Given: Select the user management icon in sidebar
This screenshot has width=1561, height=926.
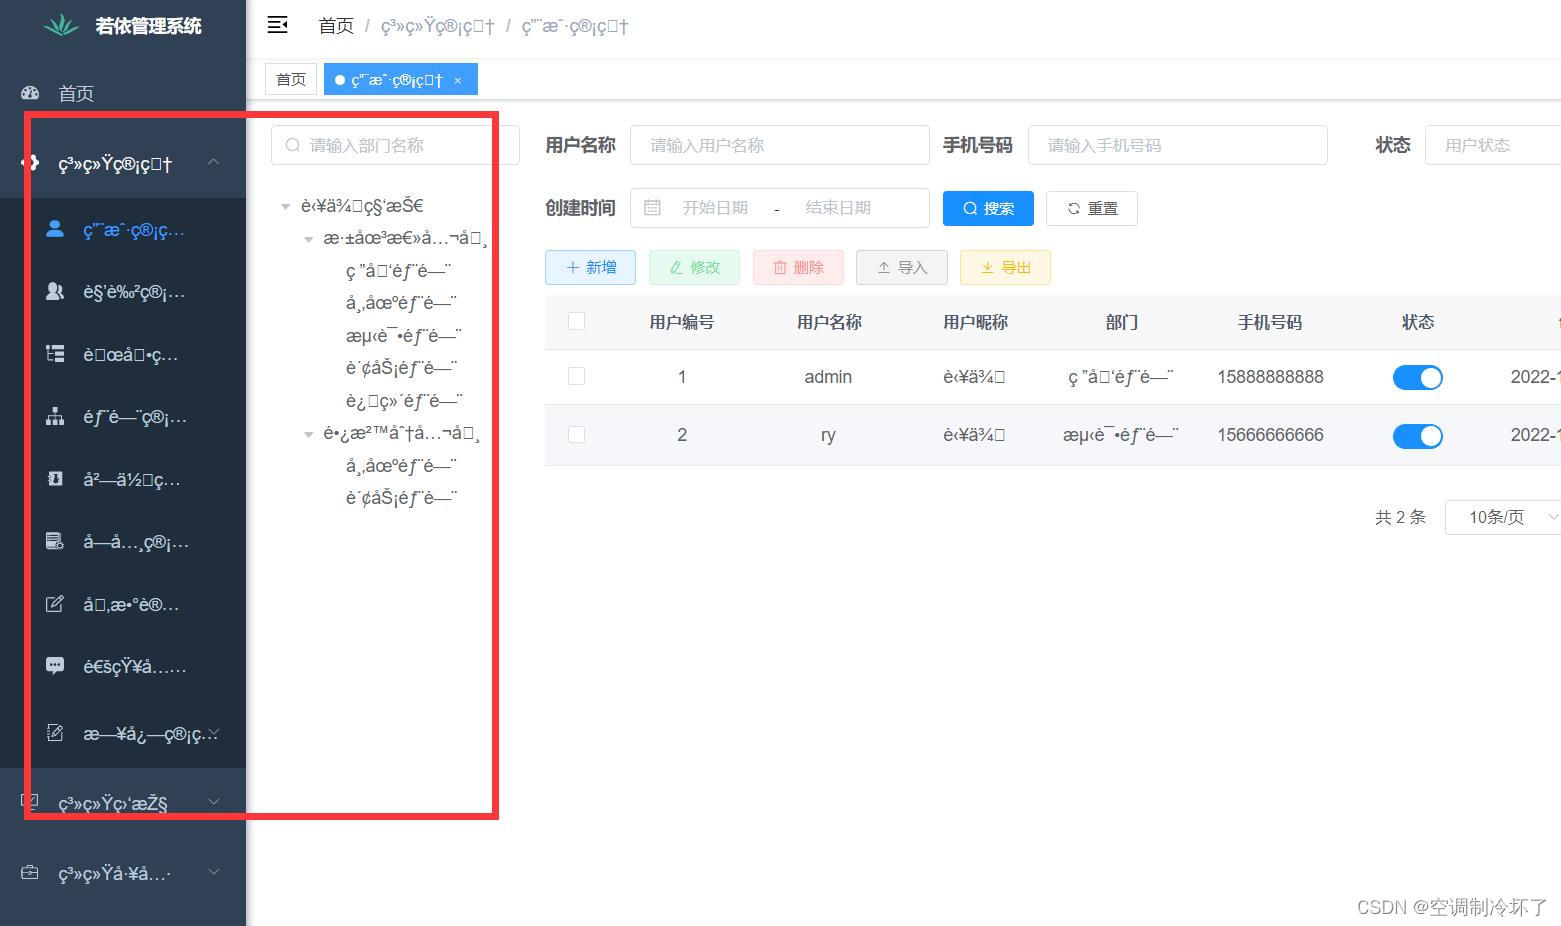Looking at the screenshot, I should click(x=55, y=229).
